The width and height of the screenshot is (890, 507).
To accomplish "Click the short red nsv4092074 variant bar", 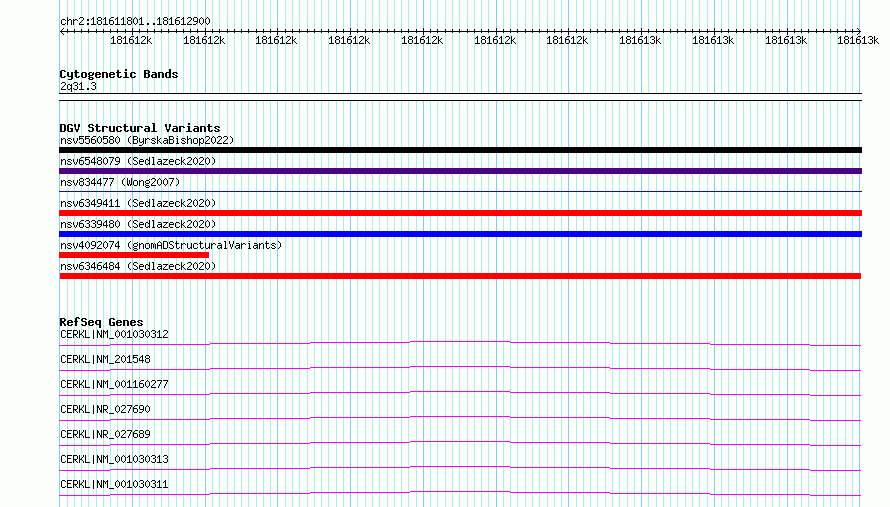I will click(x=134, y=255).
